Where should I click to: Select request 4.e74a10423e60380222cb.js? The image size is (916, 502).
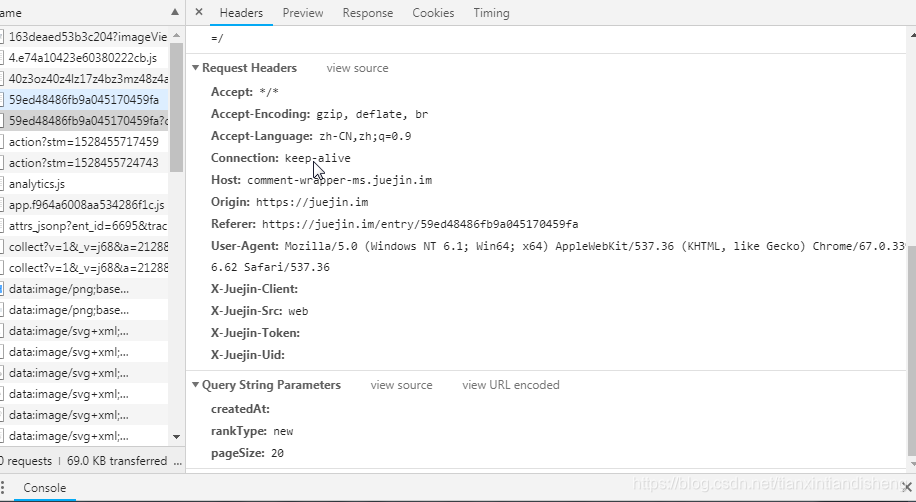83,58
